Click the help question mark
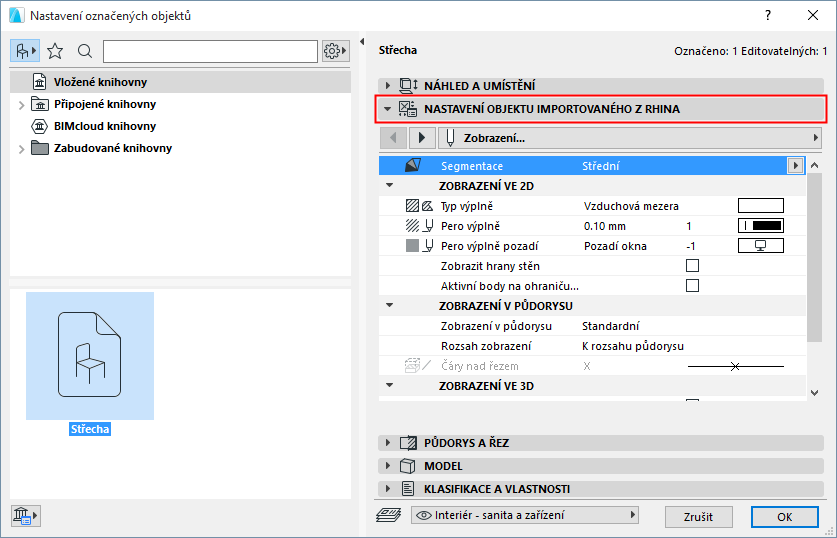The width and height of the screenshot is (837, 538). point(768,15)
